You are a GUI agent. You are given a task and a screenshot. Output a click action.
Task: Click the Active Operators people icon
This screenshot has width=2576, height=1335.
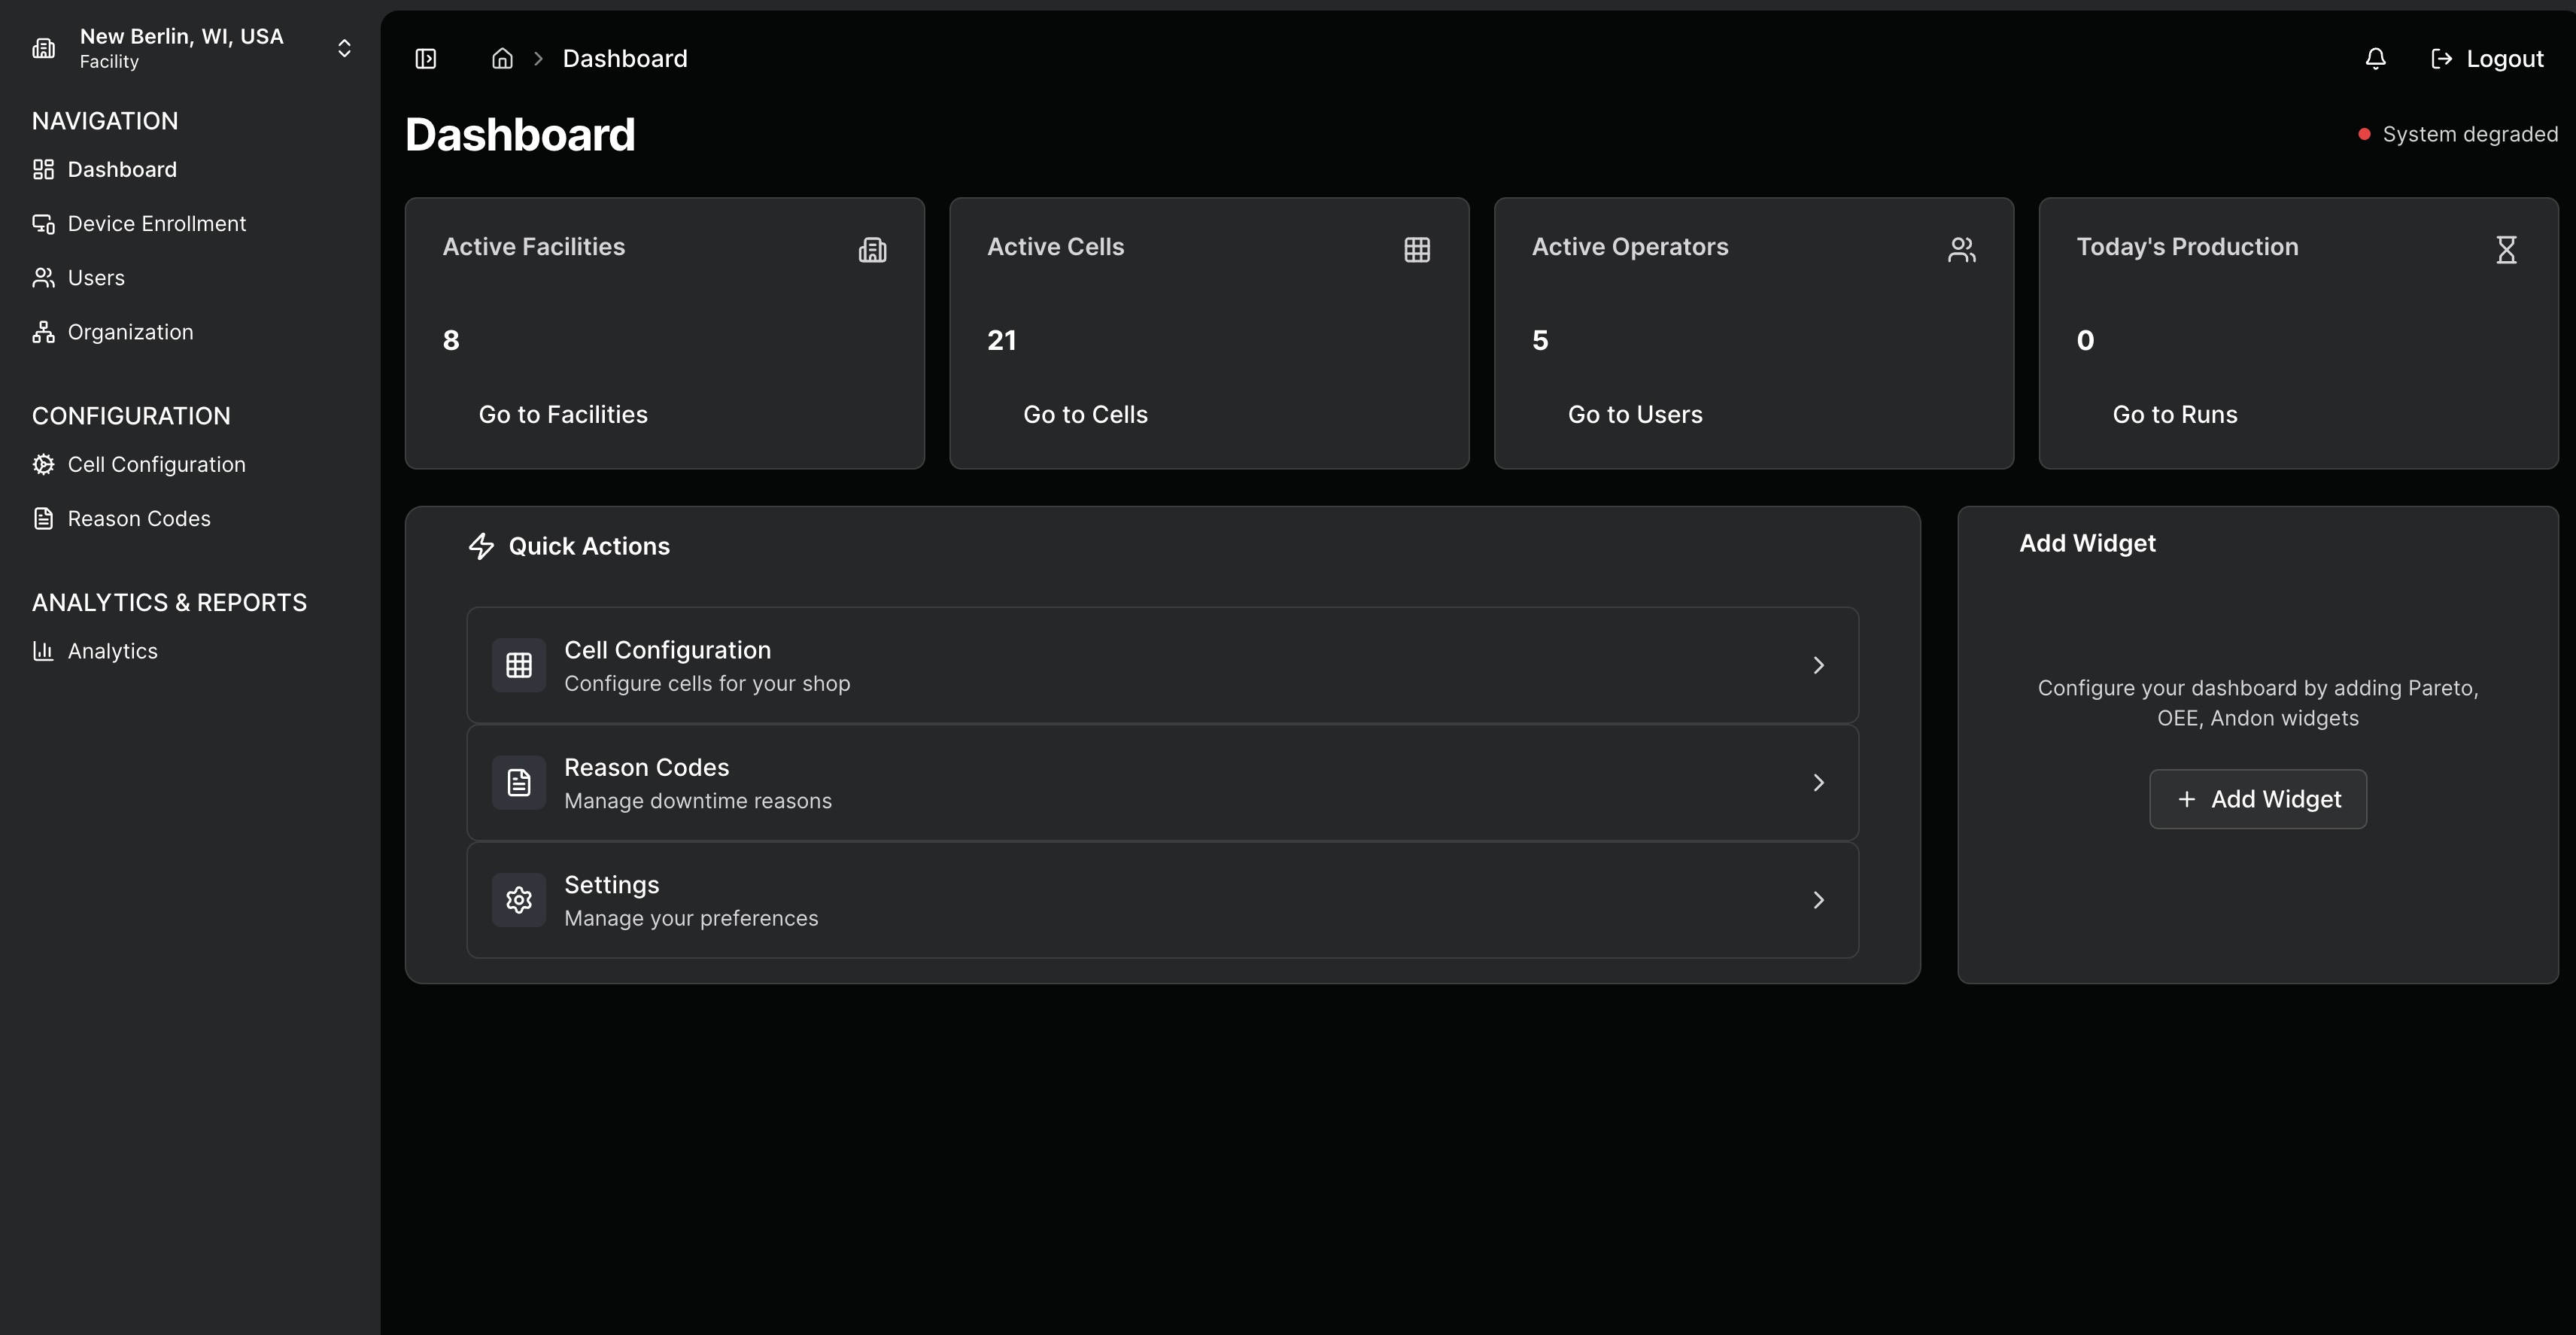click(1961, 250)
